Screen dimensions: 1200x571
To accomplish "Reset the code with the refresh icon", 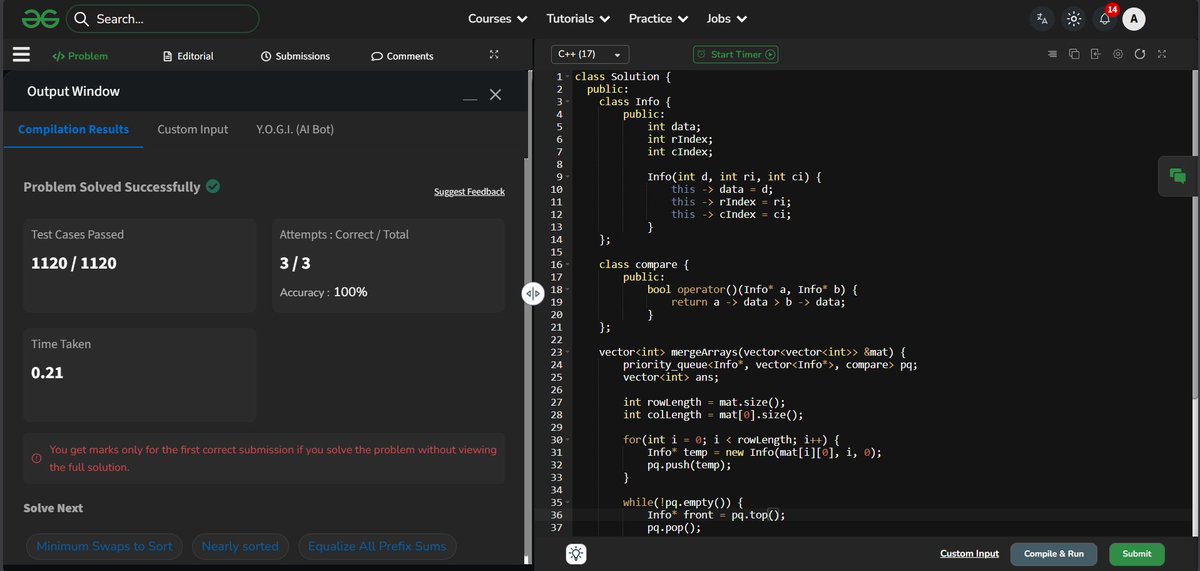I will pyautogui.click(x=1140, y=54).
